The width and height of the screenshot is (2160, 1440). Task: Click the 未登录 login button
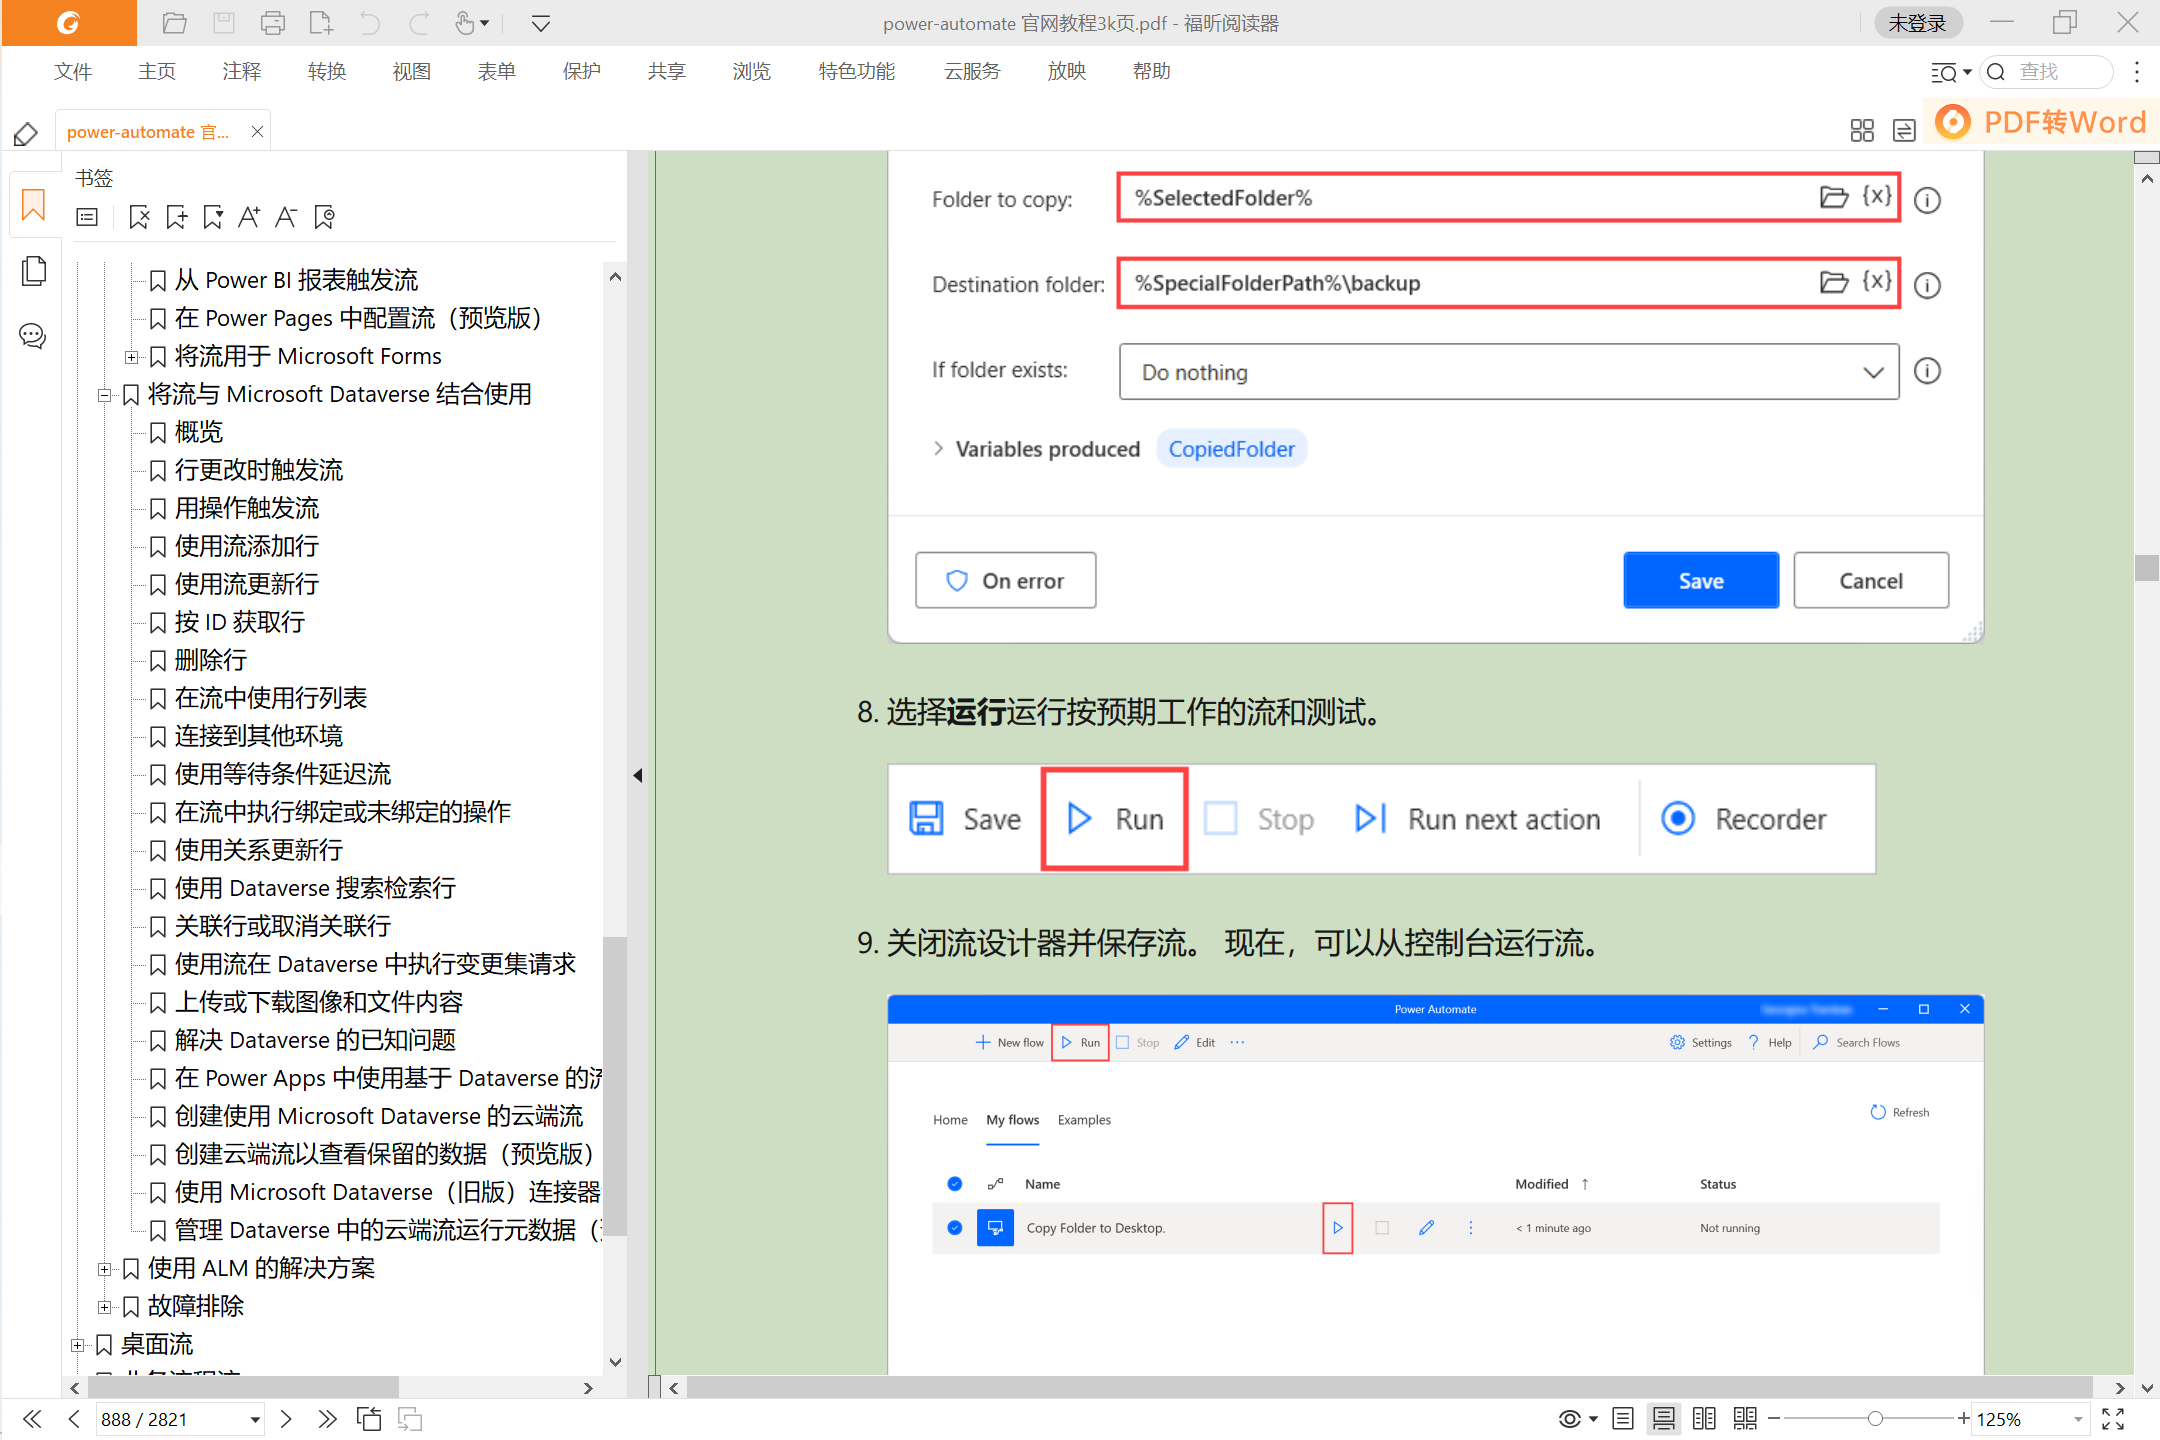tap(1917, 23)
